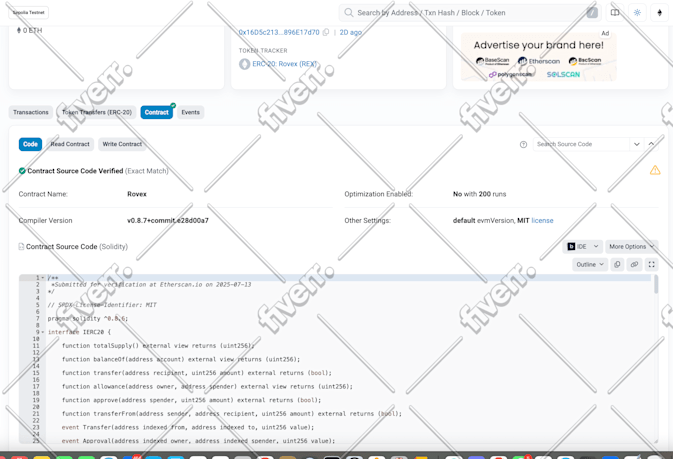
Task: Open the IDE dropdown
Action: pos(583,246)
